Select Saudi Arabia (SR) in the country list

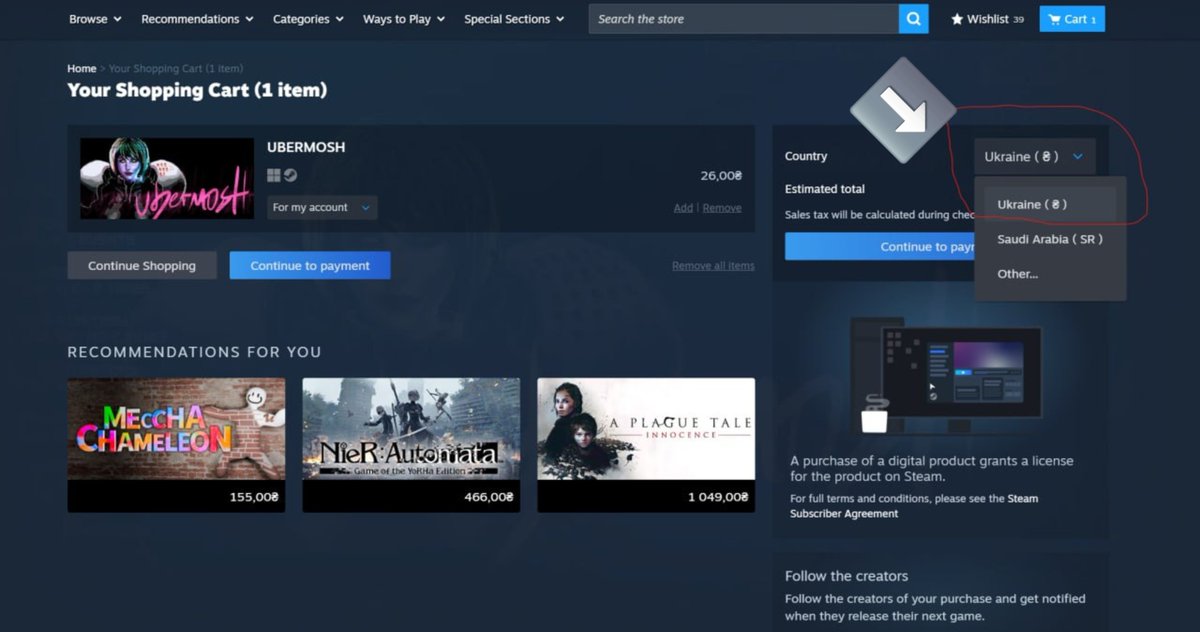(1050, 239)
